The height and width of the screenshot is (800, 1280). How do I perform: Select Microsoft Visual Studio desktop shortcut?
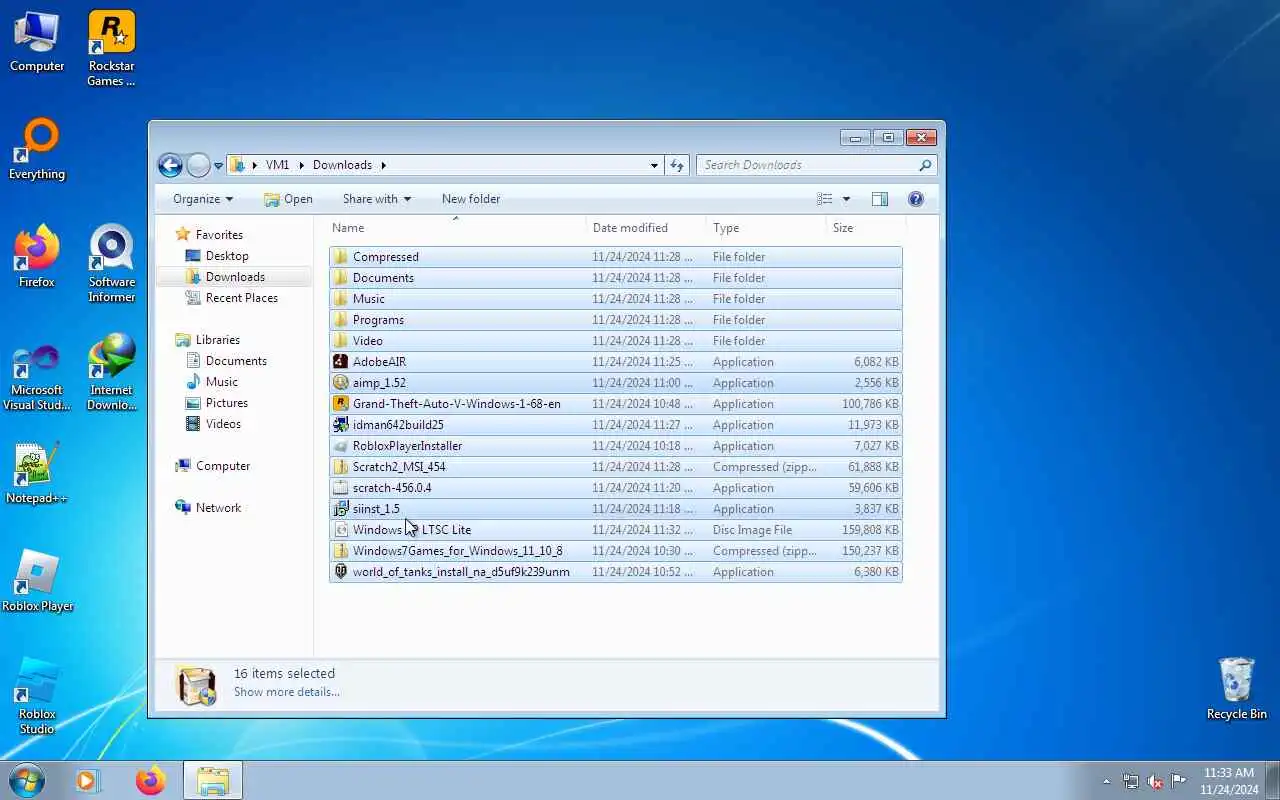pos(37,378)
